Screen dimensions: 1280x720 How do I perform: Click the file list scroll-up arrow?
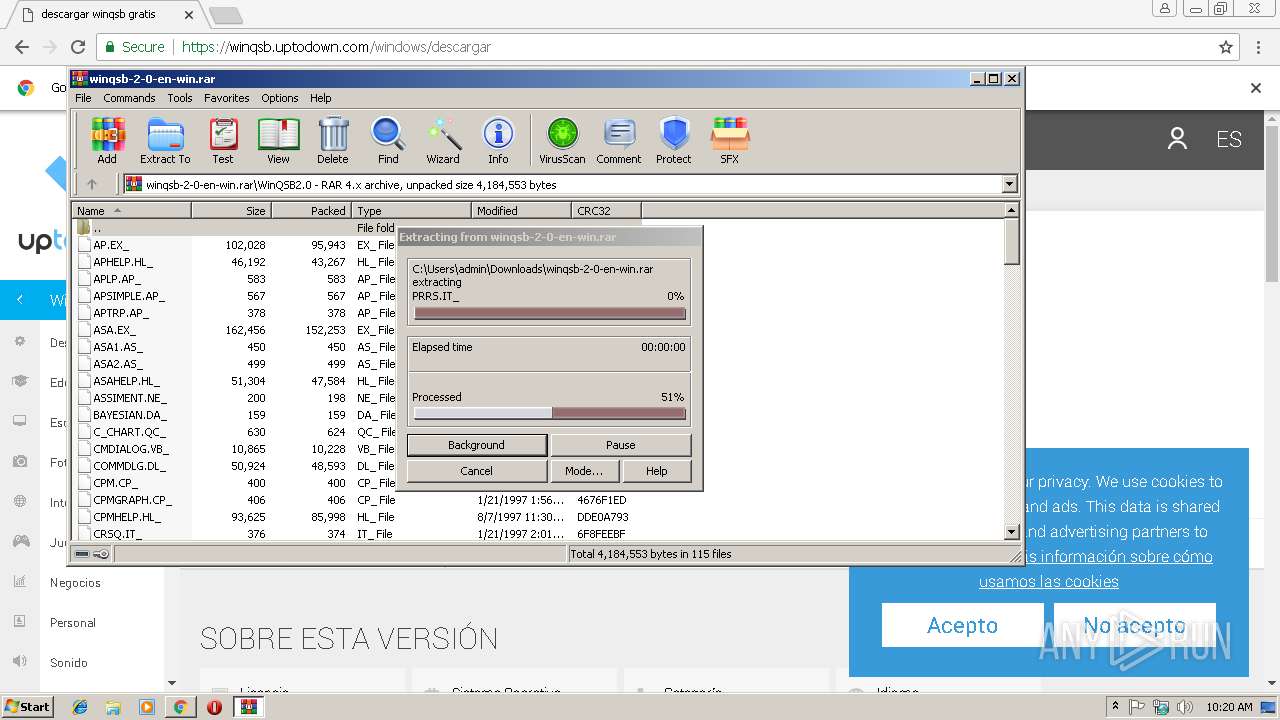(x=1011, y=210)
